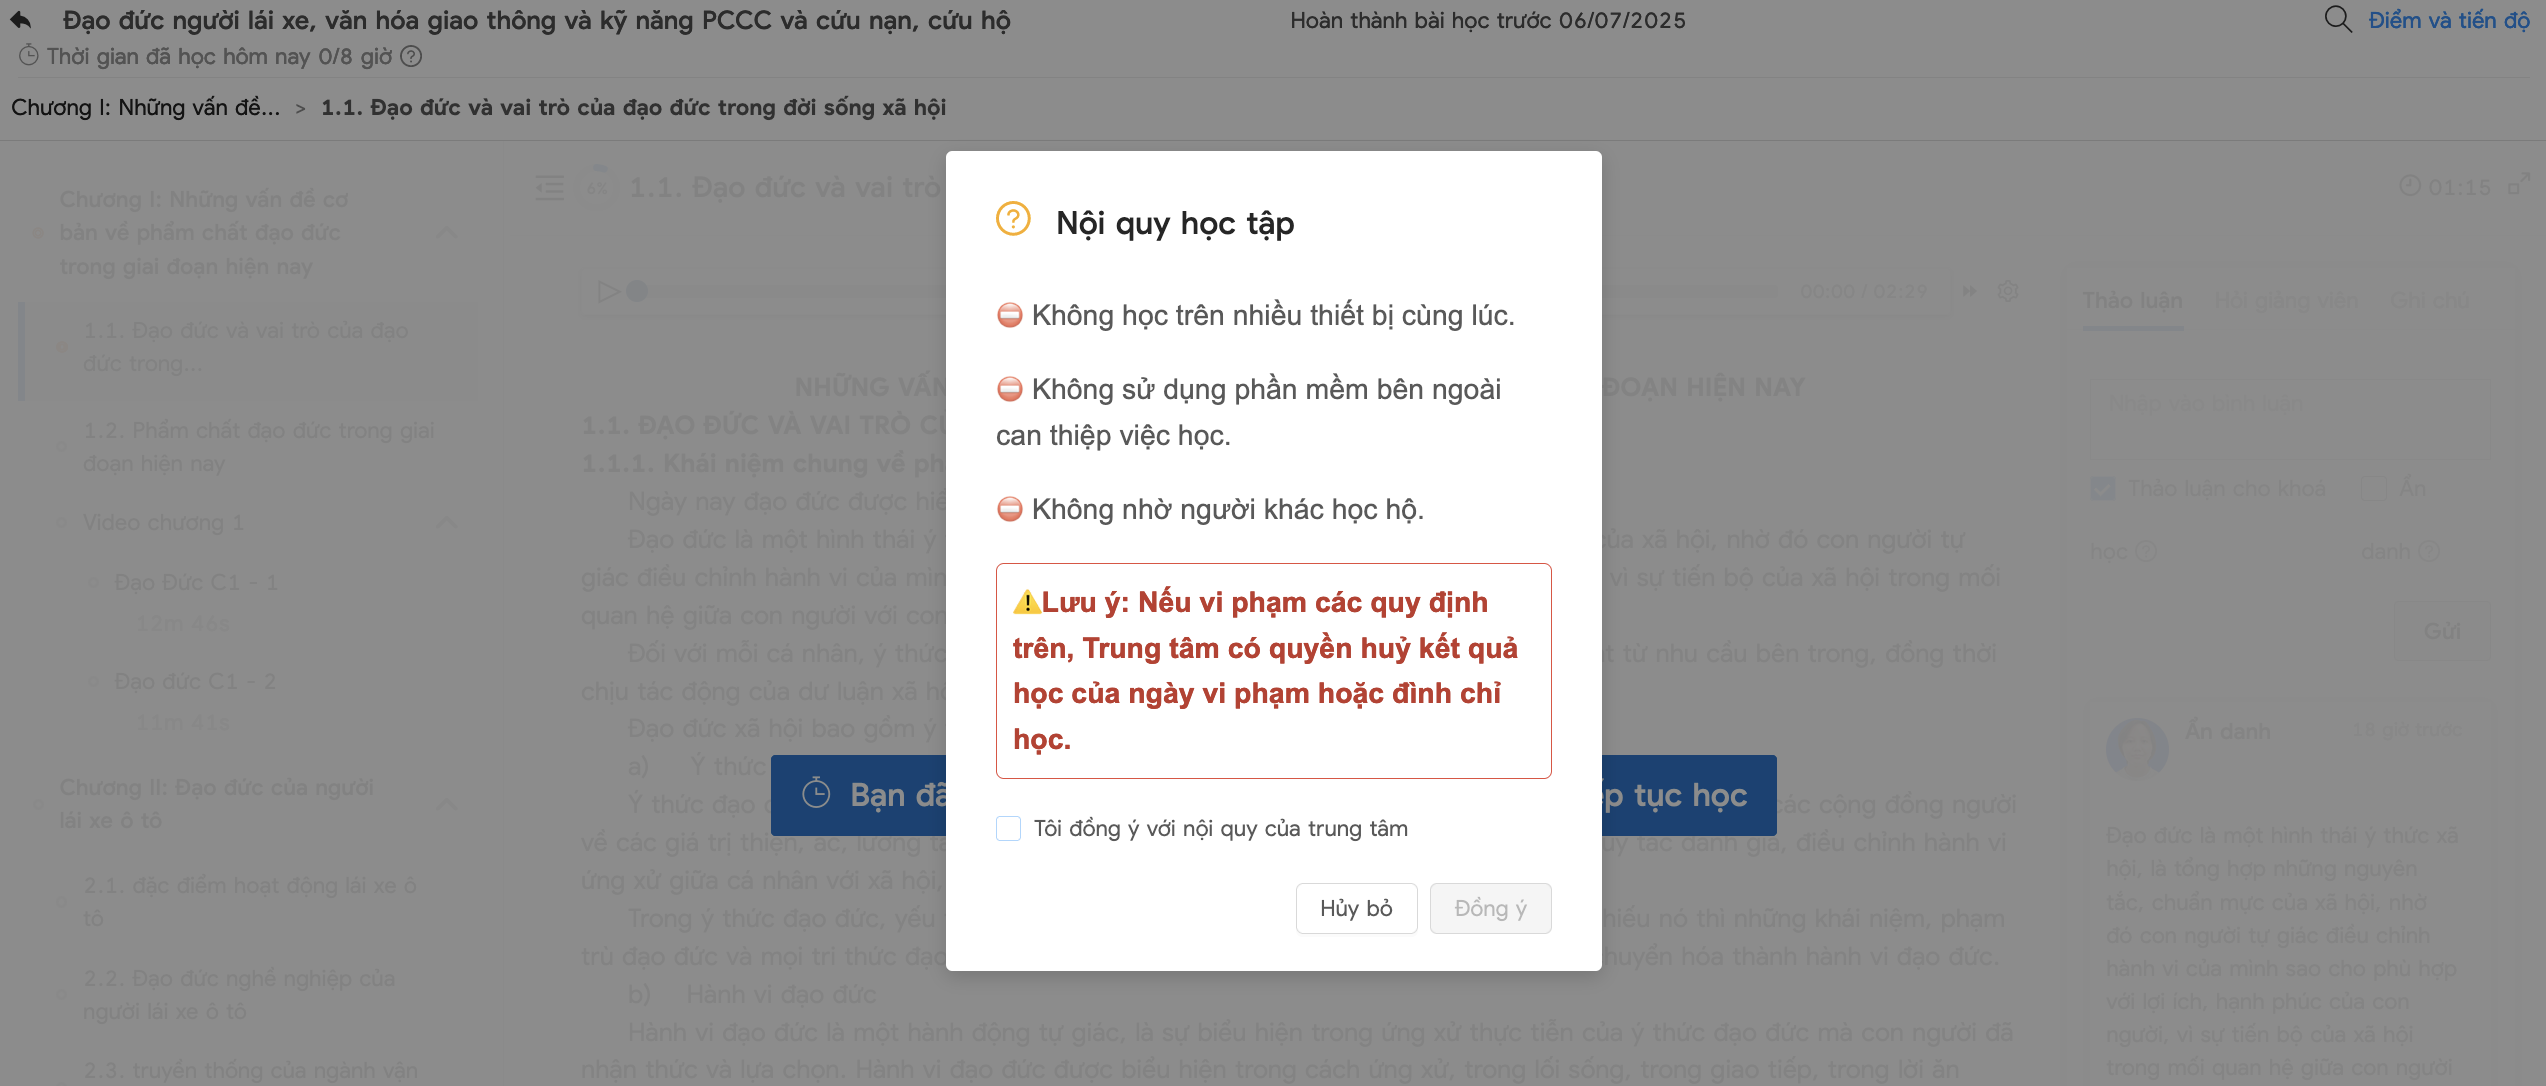Click the Hủy bỏ button
This screenshot has width=2546, height=1086.
point(1356,908)
